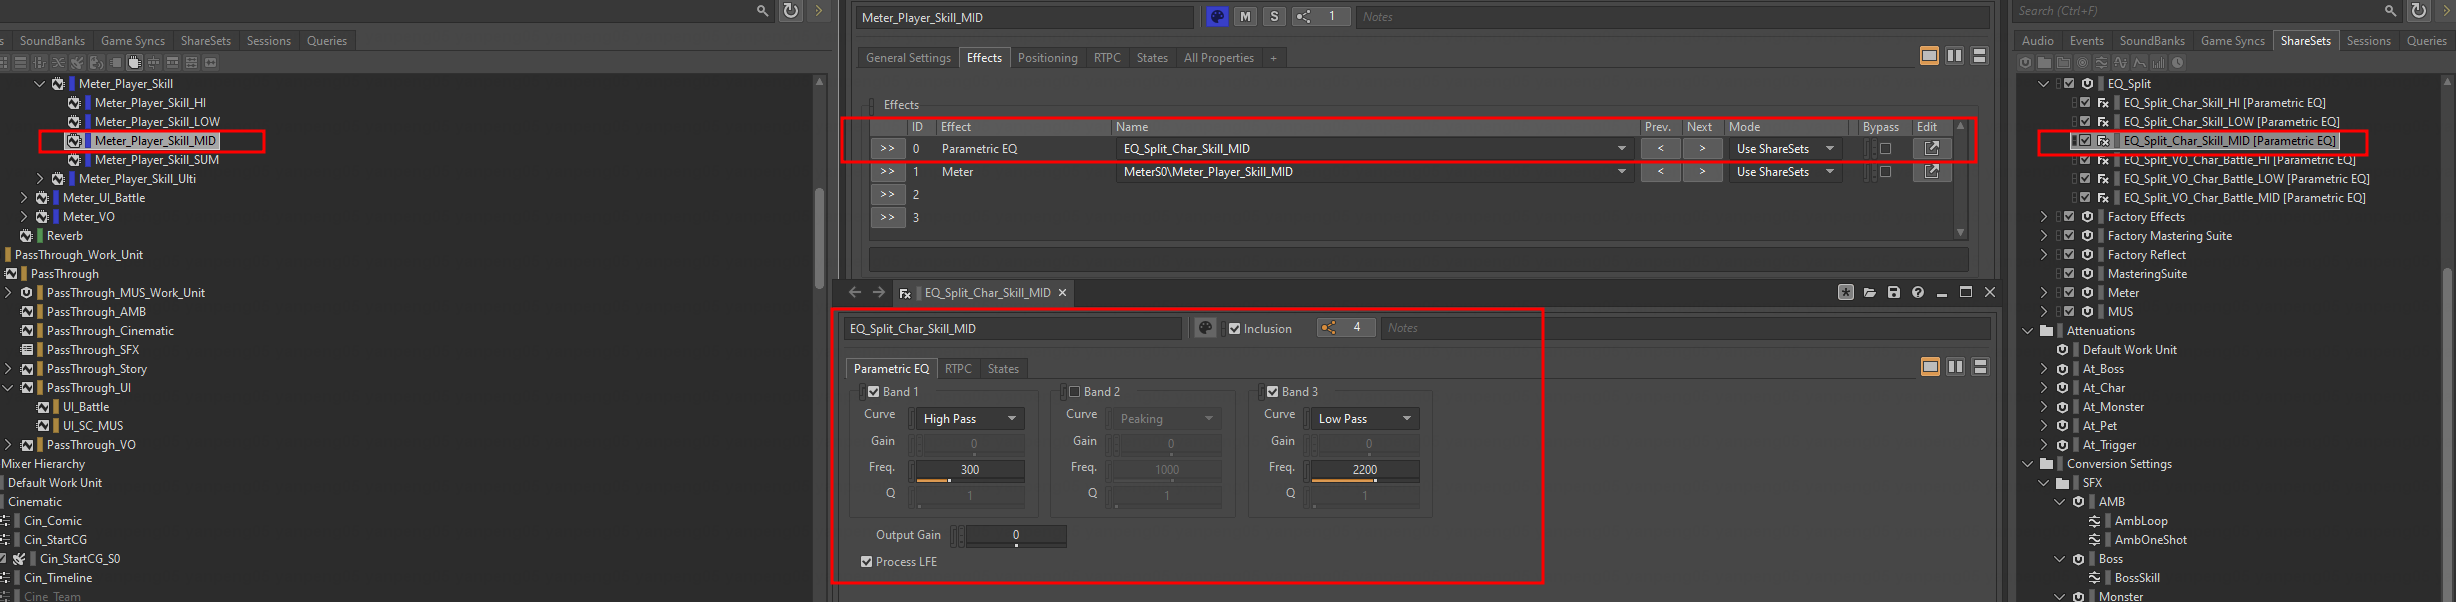Expand the Meter_Player_Skill_Ulti node
The image size is (2456, 602).
click(x=40, y=178)
